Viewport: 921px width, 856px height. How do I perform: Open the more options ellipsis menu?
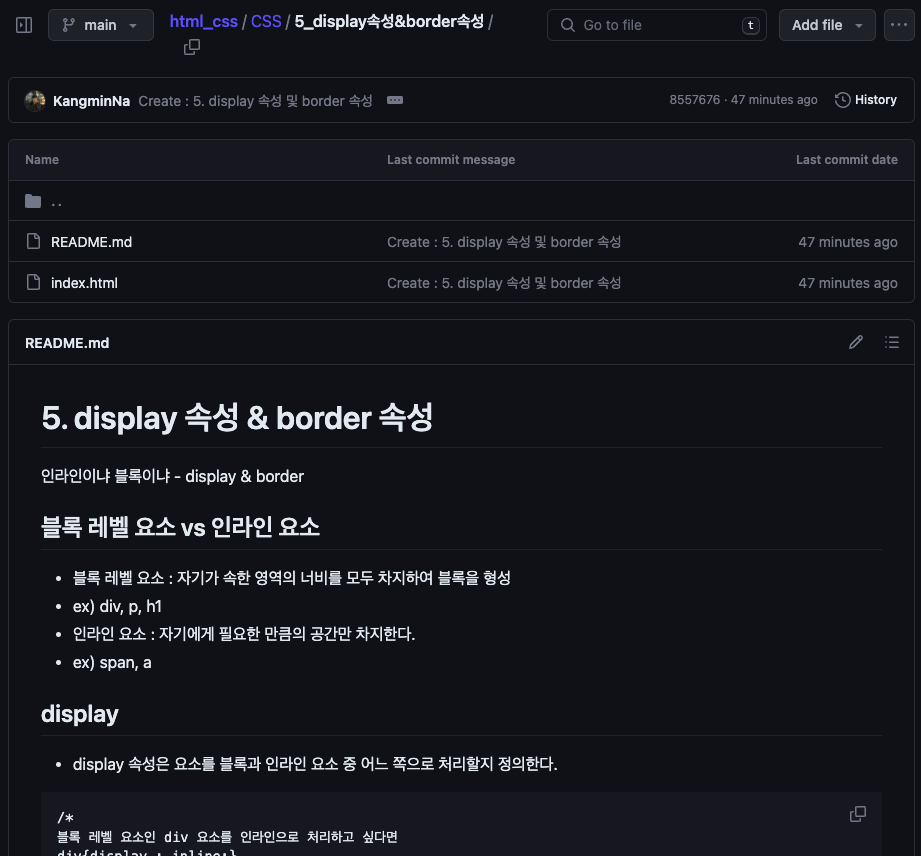pyautogui.click(x=899, y=25)
